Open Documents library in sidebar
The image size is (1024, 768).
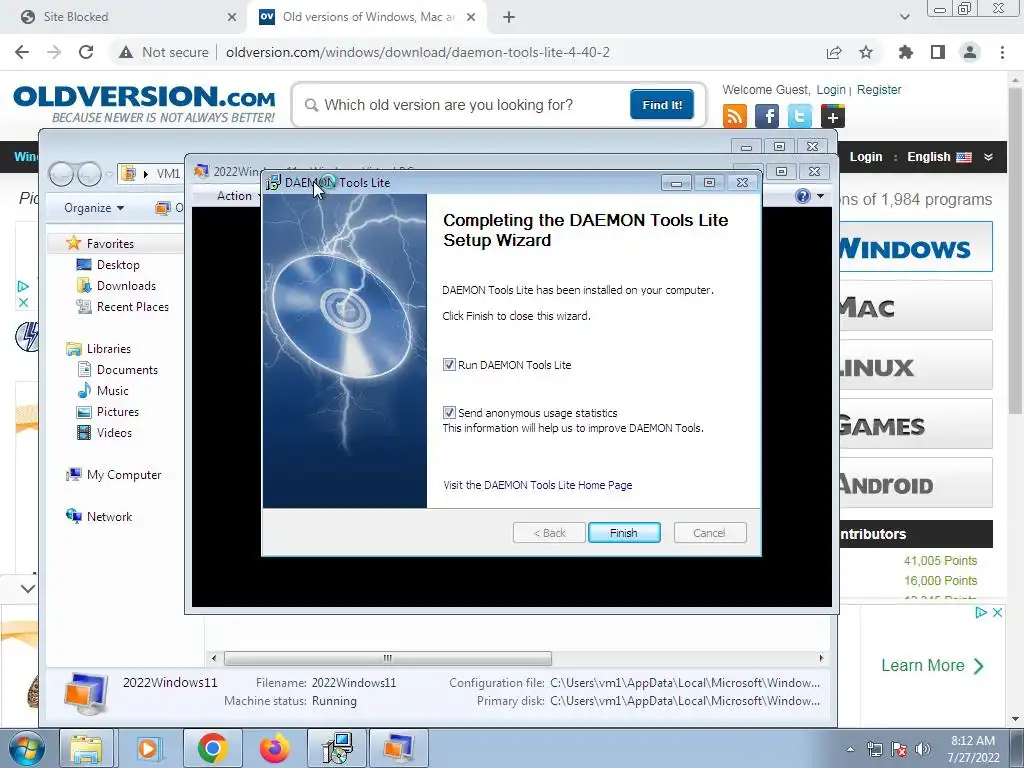point(127,369)
